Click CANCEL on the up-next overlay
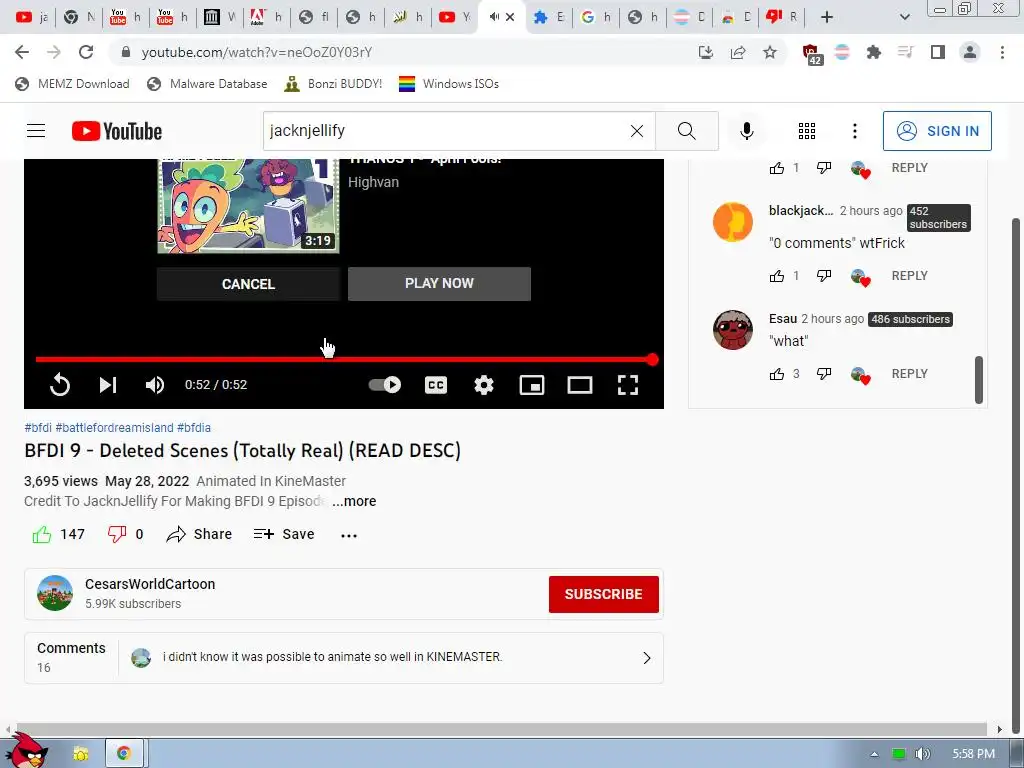The image size is (1024, 768). point(248,284)
